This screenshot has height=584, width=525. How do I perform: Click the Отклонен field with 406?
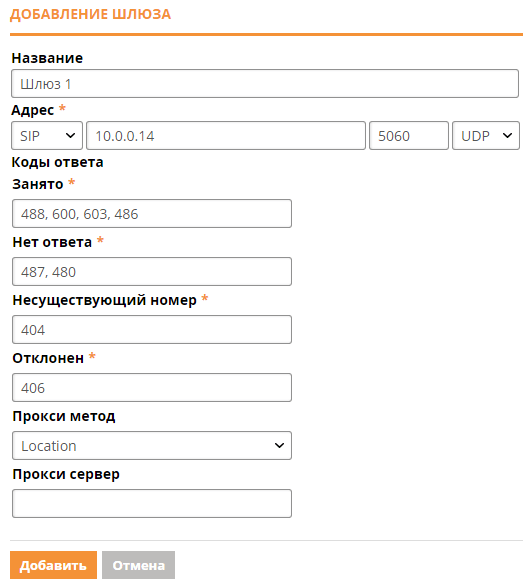tap(152, 388)
